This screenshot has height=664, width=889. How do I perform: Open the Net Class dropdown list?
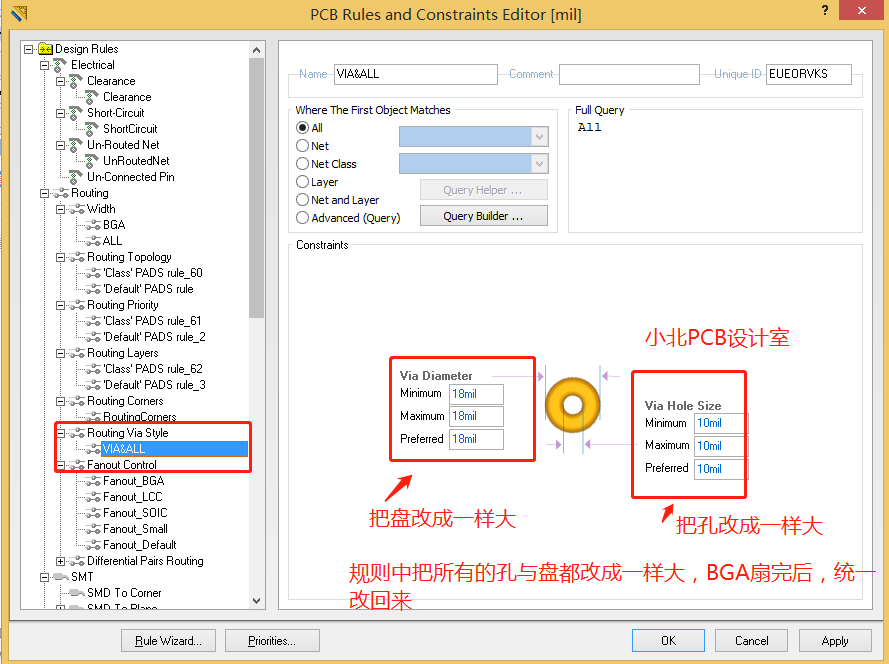(x=539, y=164)
